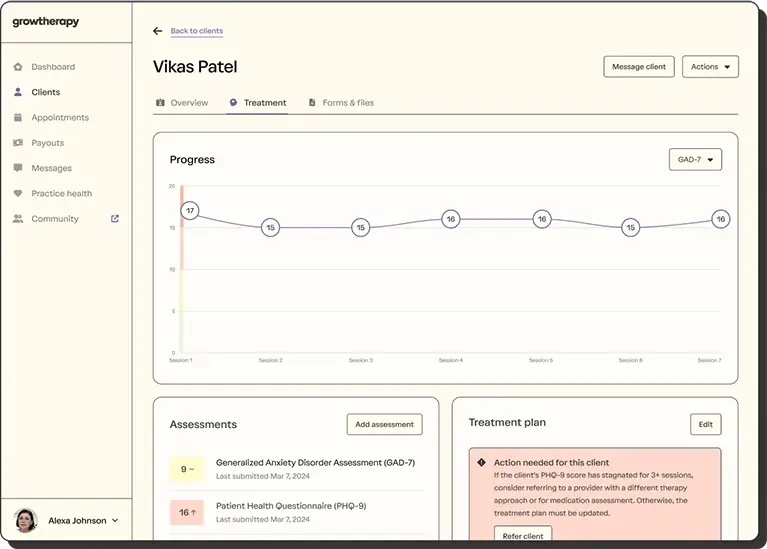
Task: Click the Payouts money icon
Action: pos(18,143)
